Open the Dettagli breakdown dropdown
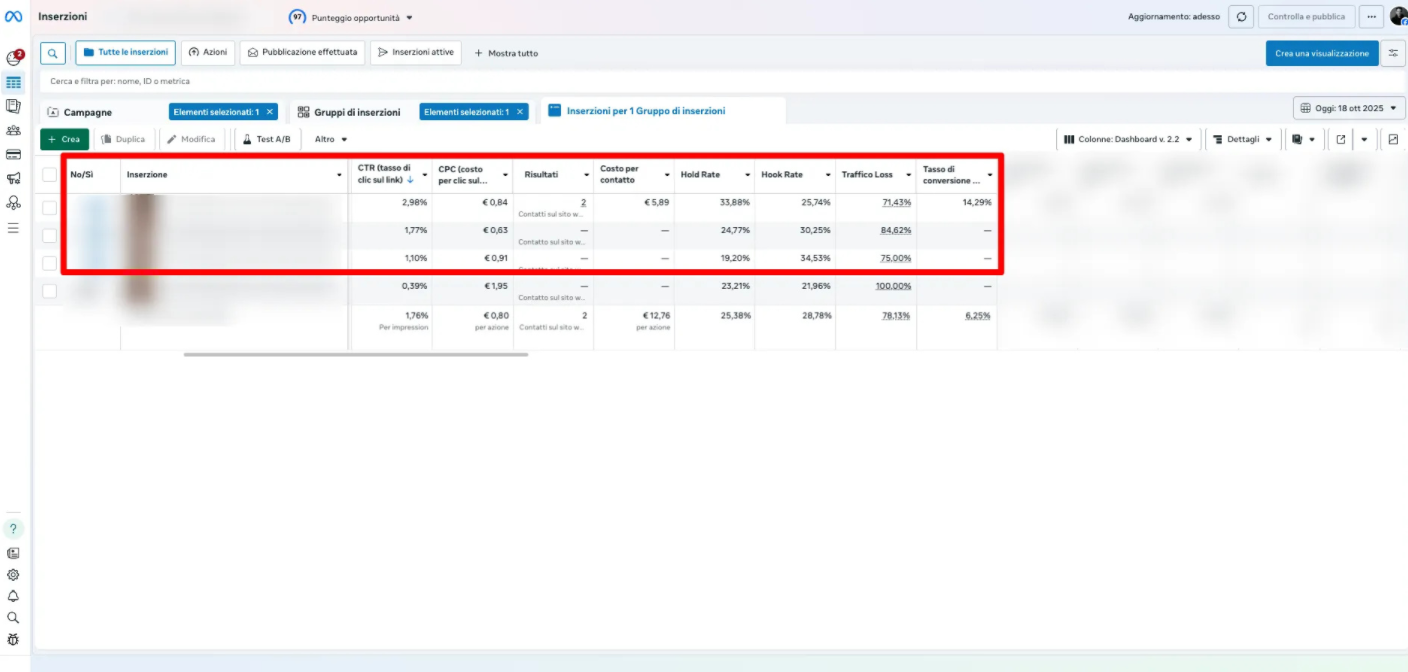 [1242, 139]
